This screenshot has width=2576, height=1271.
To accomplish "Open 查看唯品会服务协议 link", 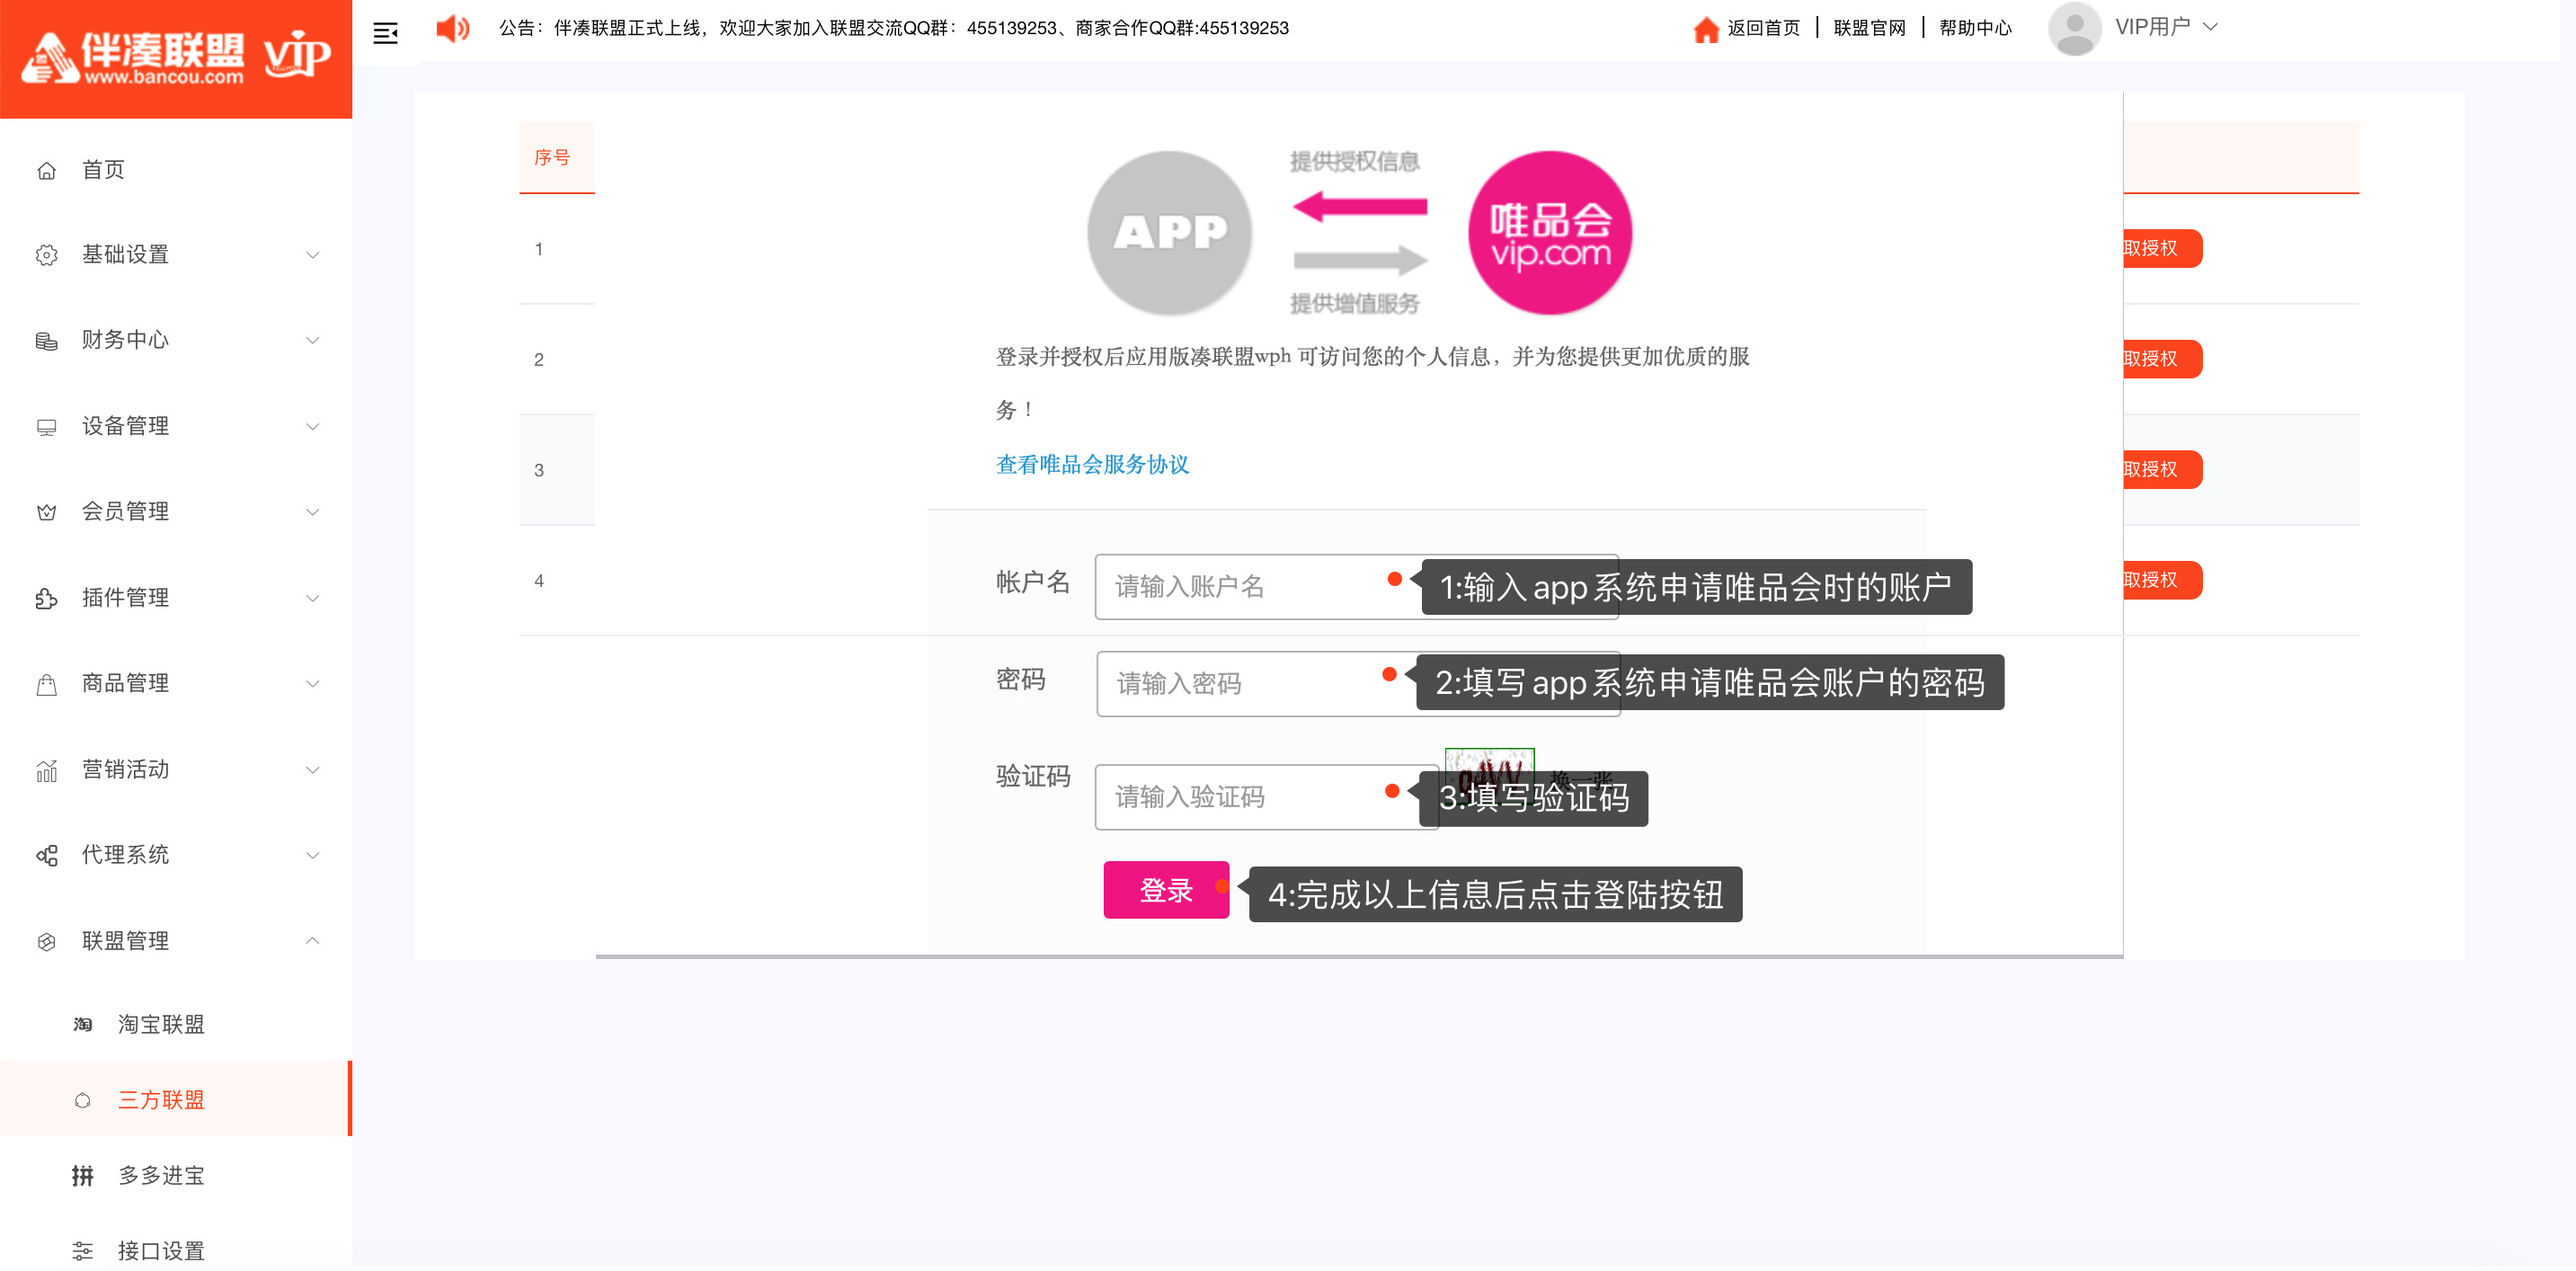I will 1092,464.
